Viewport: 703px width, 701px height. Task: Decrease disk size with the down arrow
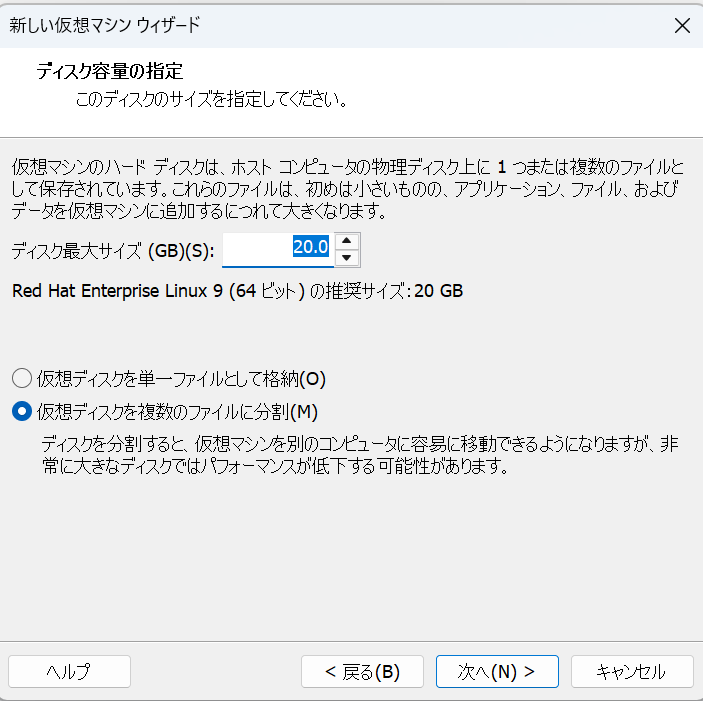(x=346, y=258)
